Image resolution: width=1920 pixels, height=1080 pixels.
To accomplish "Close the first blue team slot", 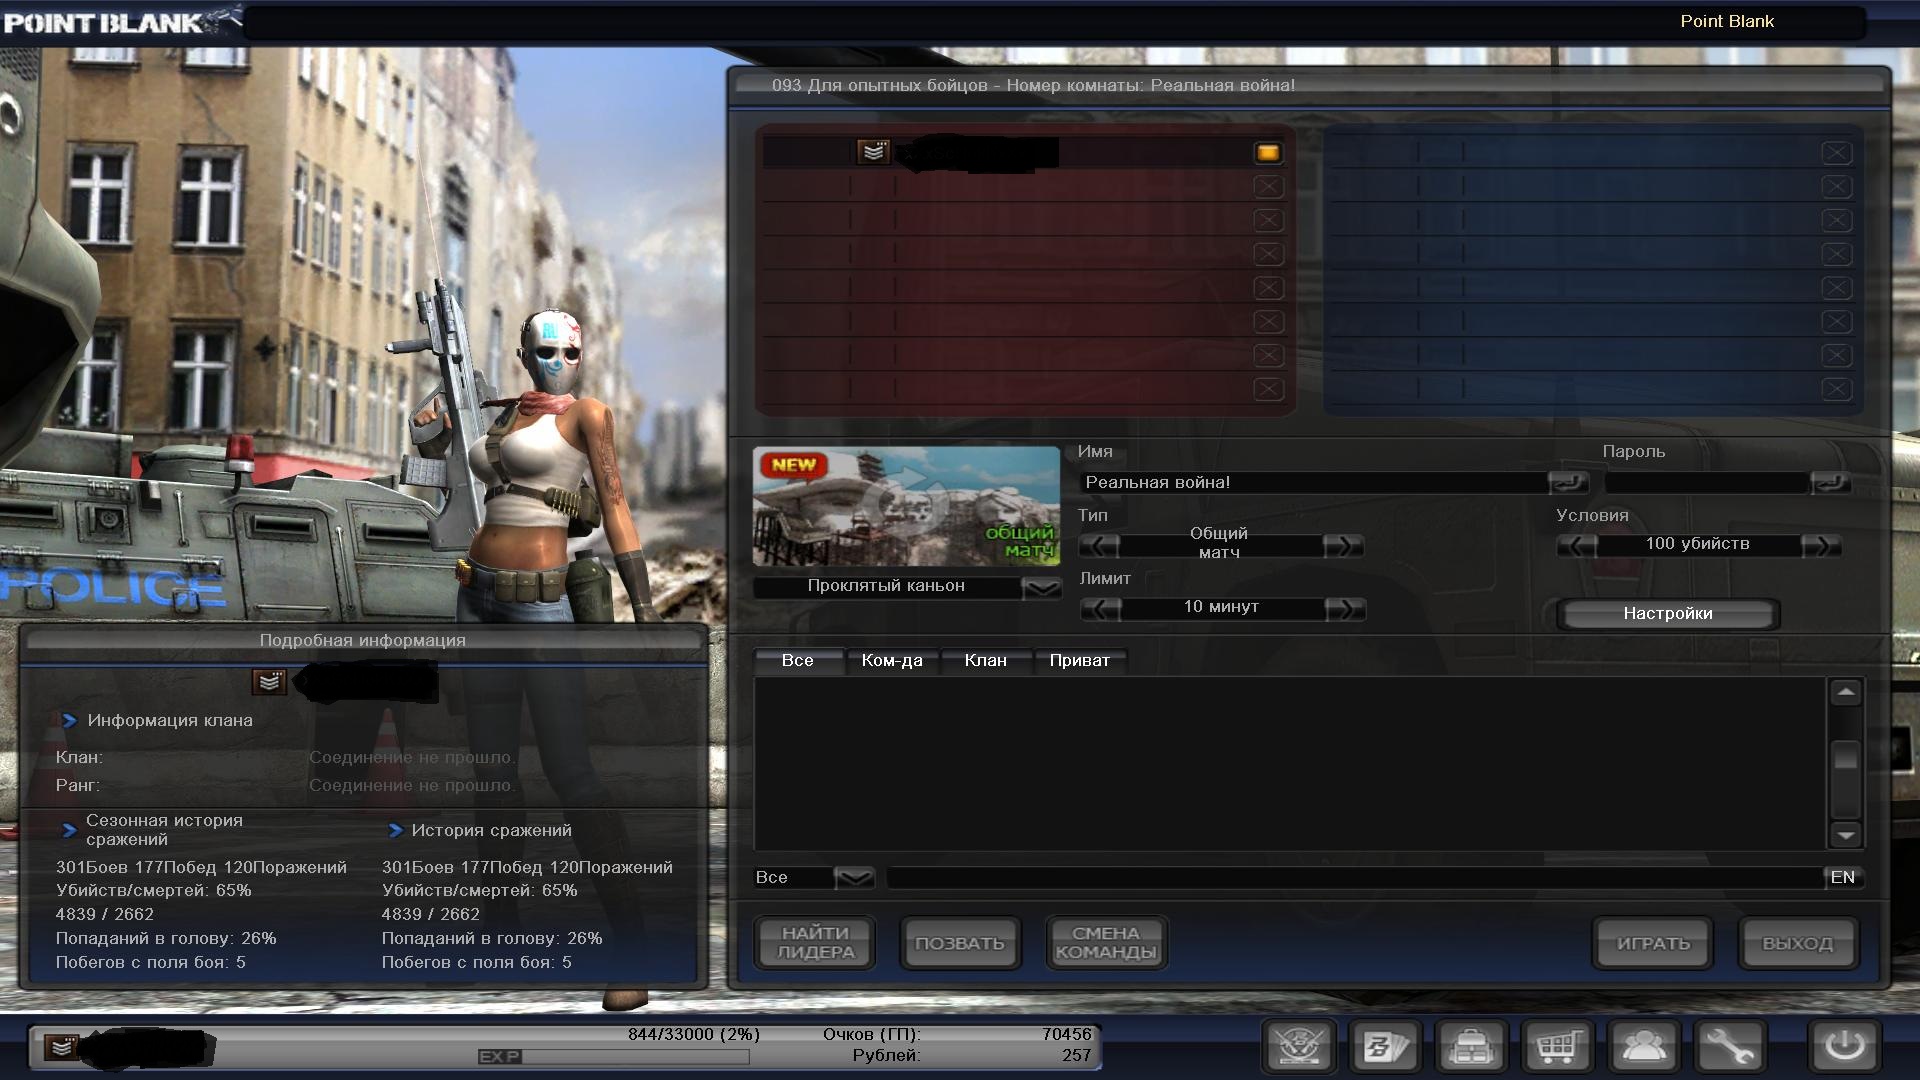I will click(x=1836, y=153).
